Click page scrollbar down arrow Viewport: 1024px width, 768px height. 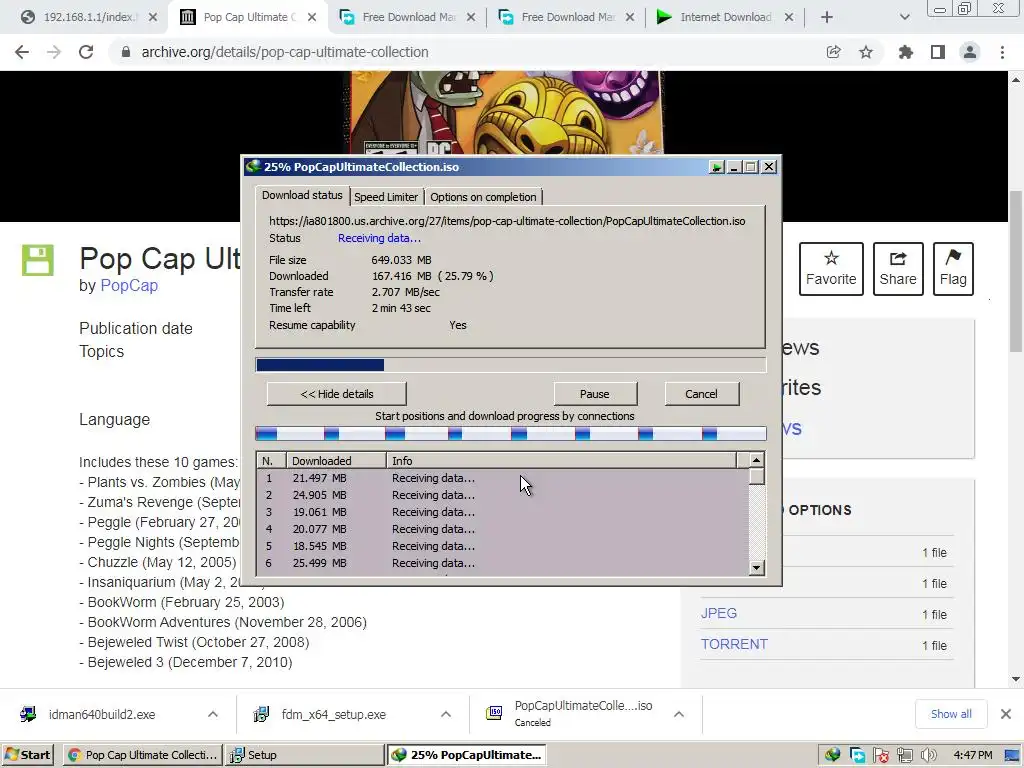click(x=1016, y=679)
